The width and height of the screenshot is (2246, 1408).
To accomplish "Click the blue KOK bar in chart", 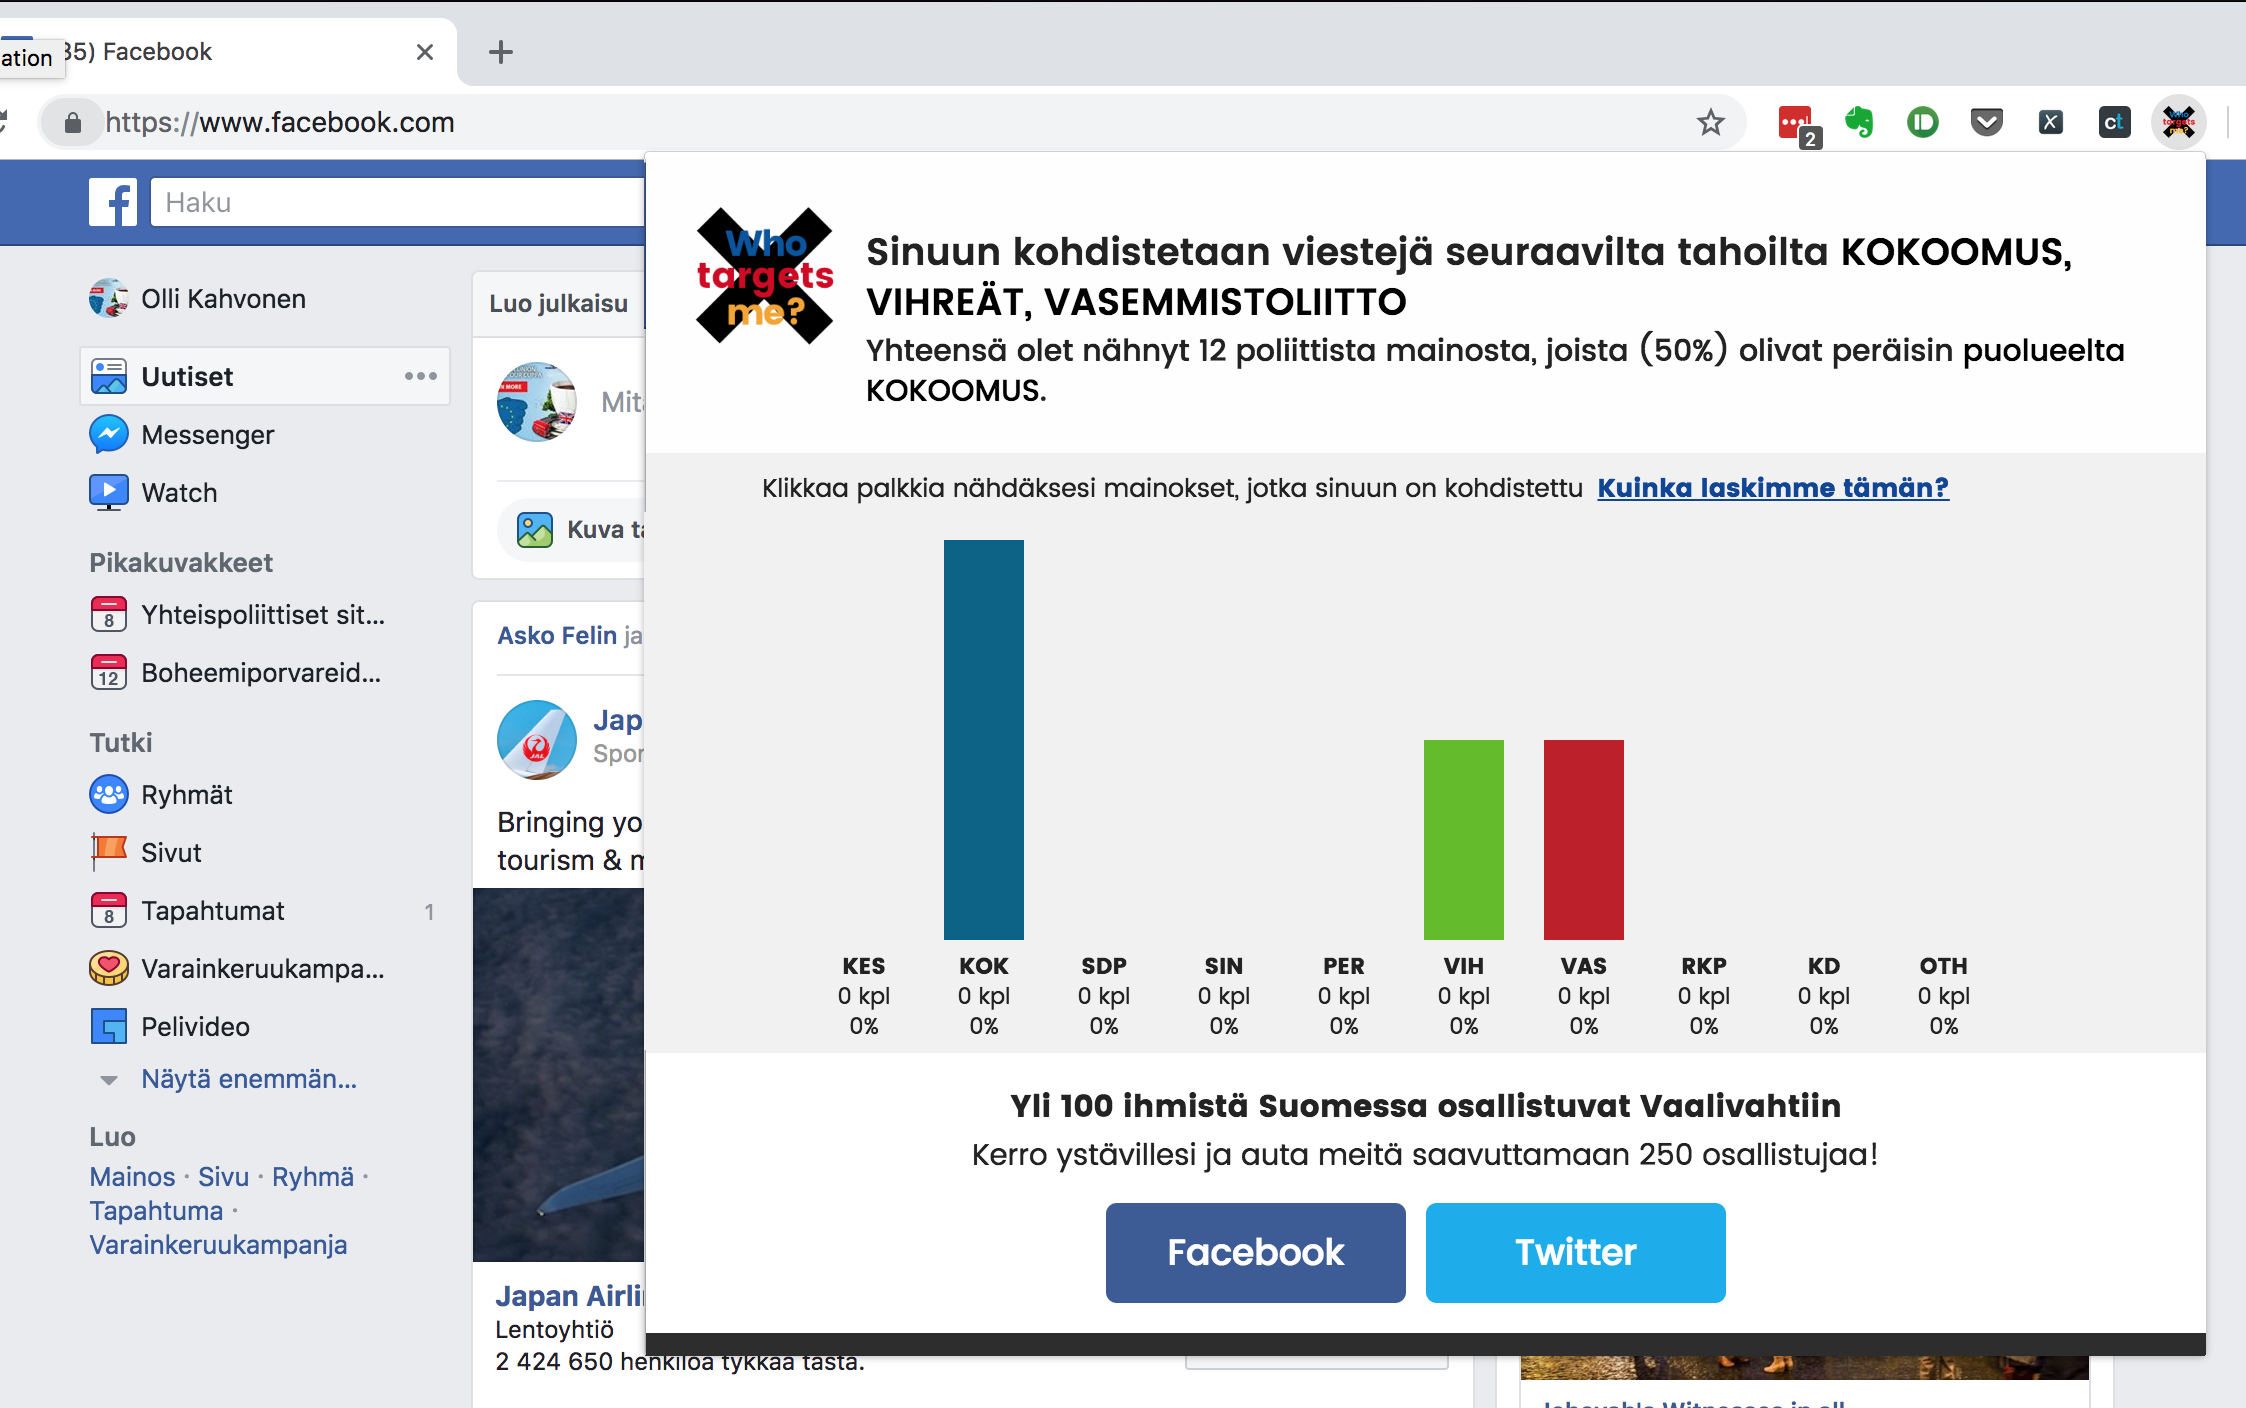I will click(984, 740).
